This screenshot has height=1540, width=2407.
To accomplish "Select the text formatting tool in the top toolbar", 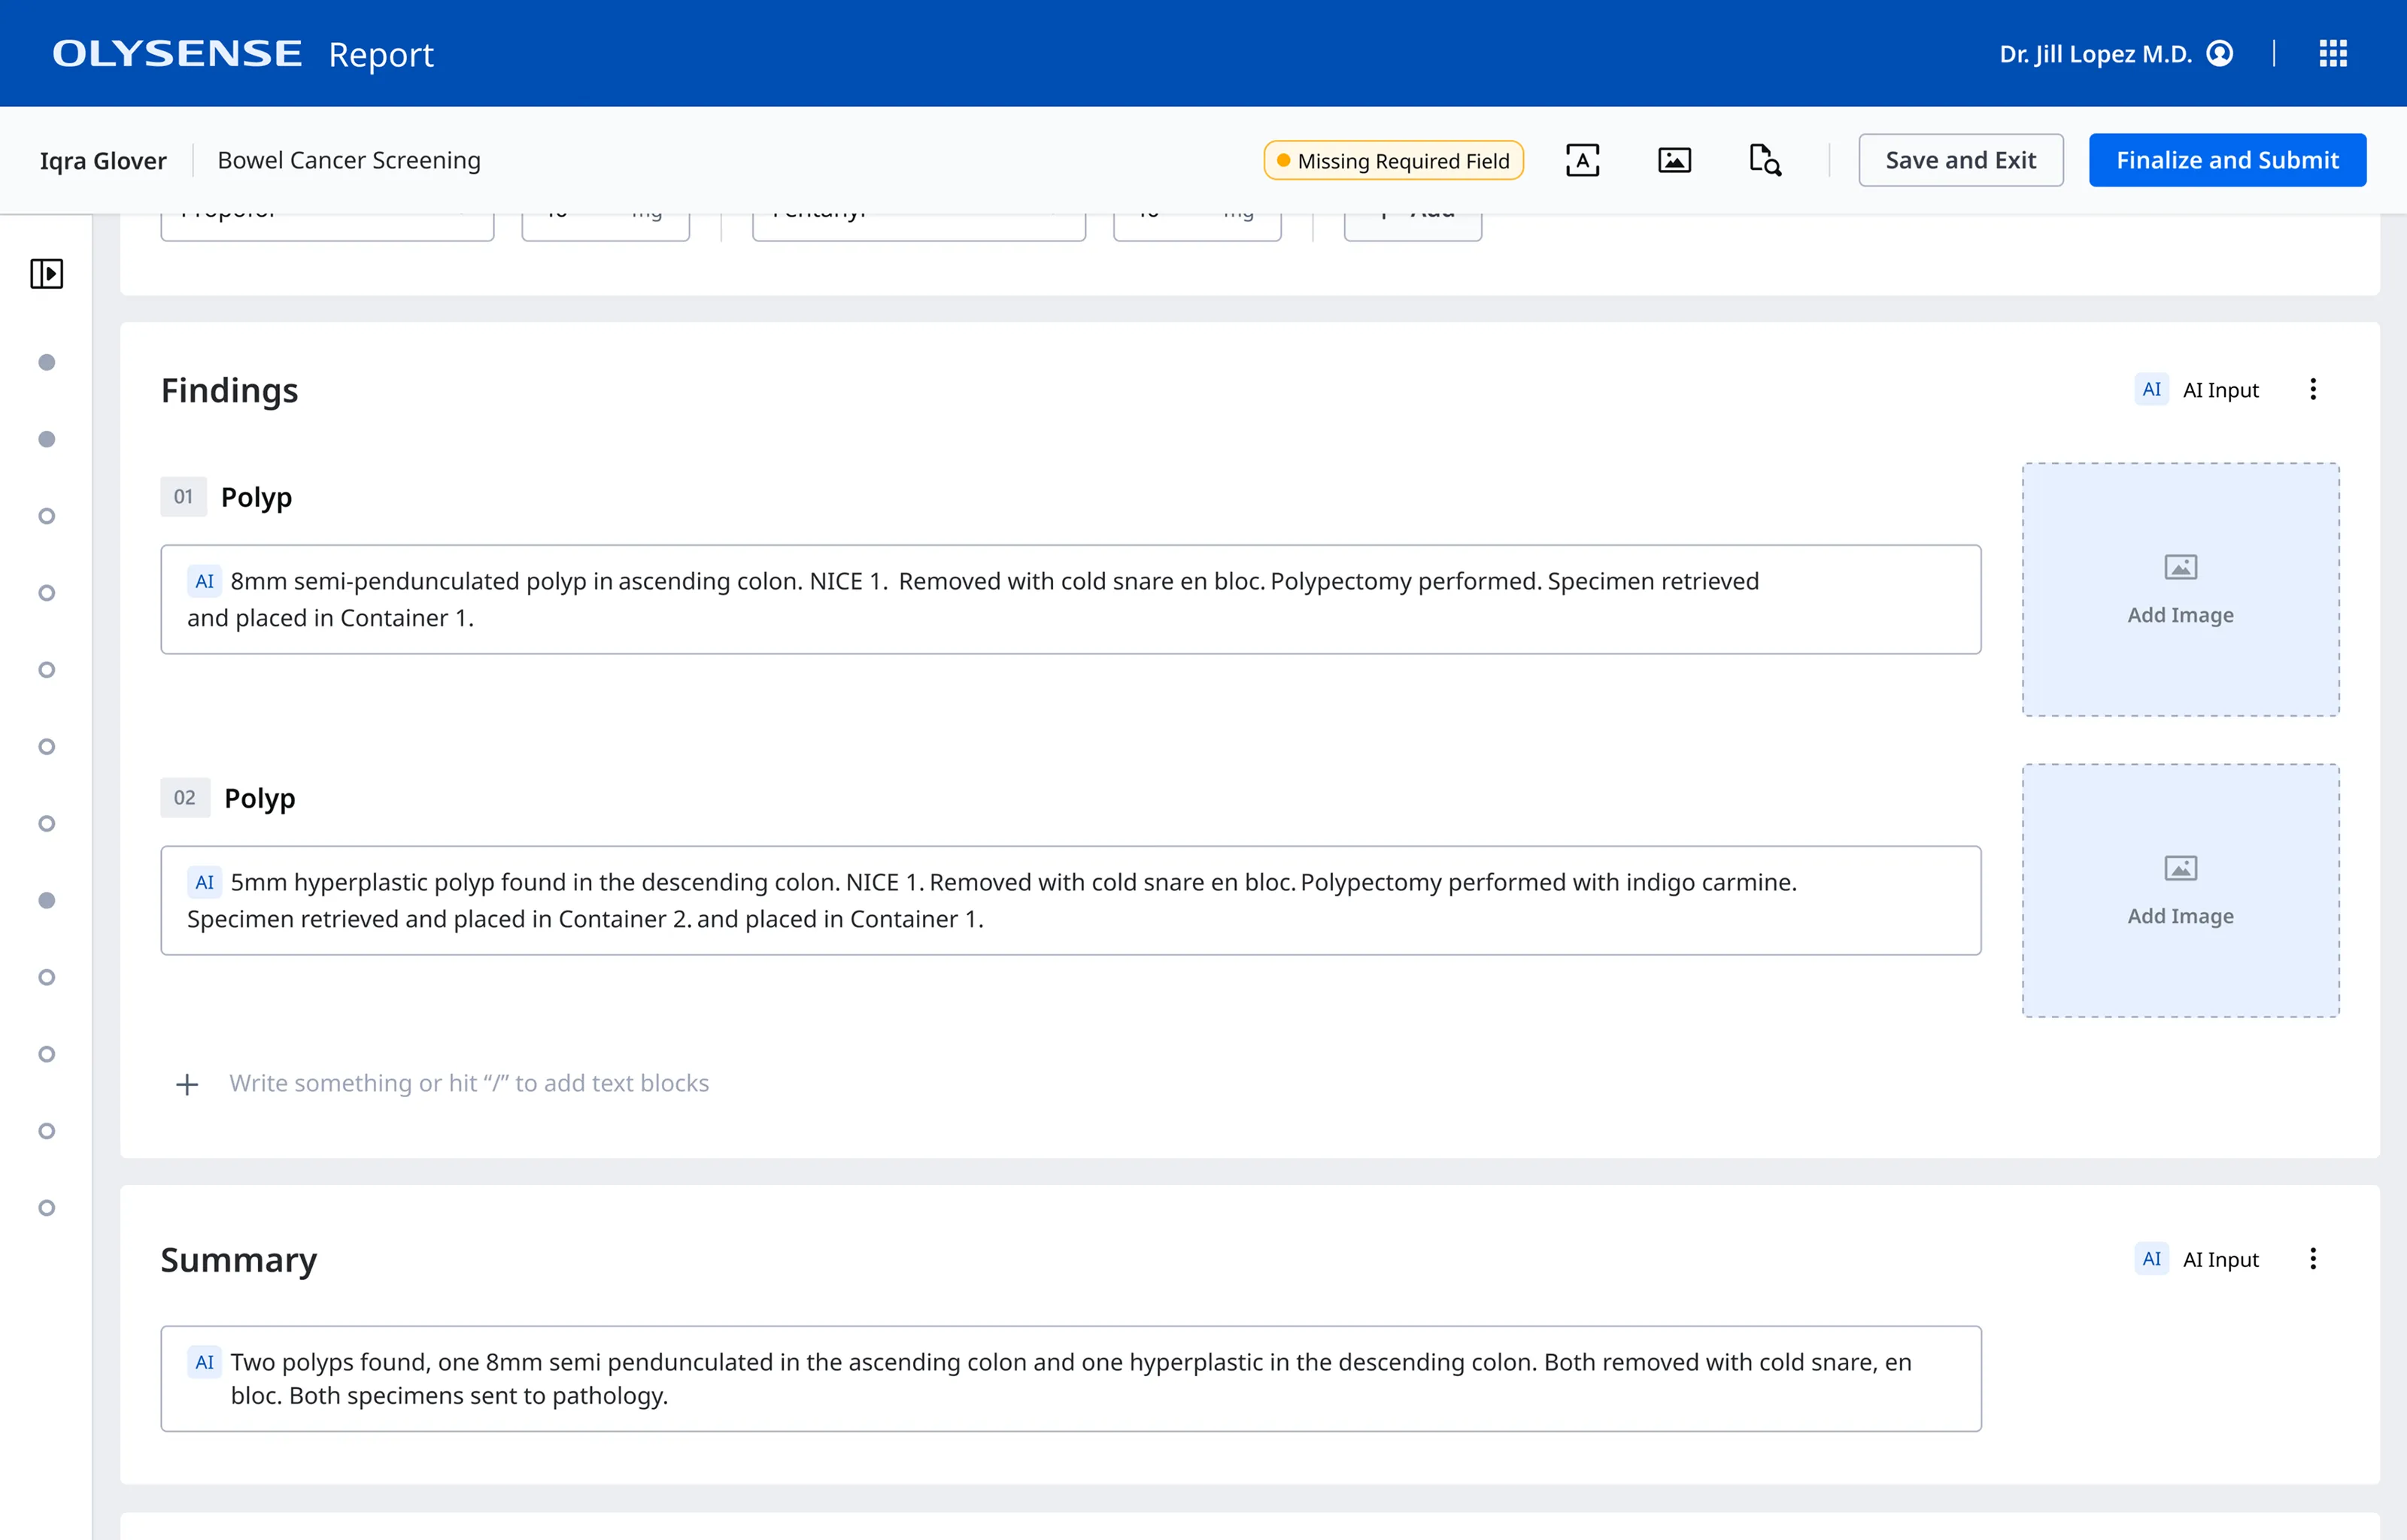I will (x=1582, y=159).
